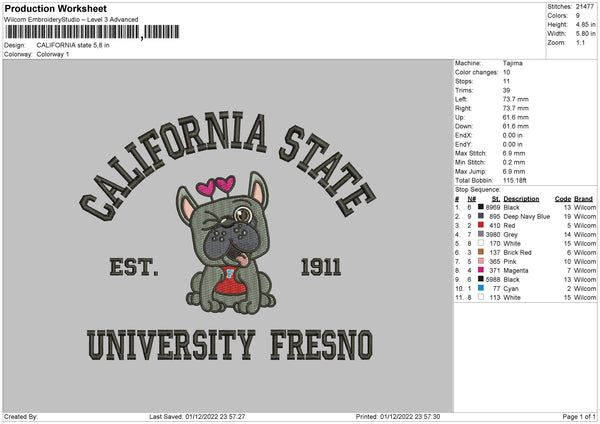Select the Printed timestamp 23:57:30
This screenshot has height=424, width=600.
[x=425, y=416]
